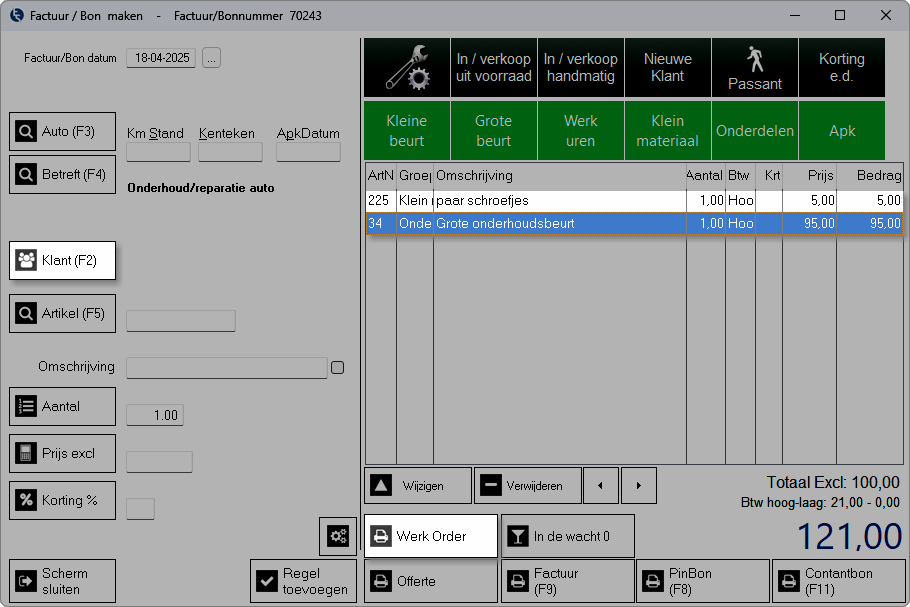Click the printer icon on Factuur (F9)

[518, 581]
